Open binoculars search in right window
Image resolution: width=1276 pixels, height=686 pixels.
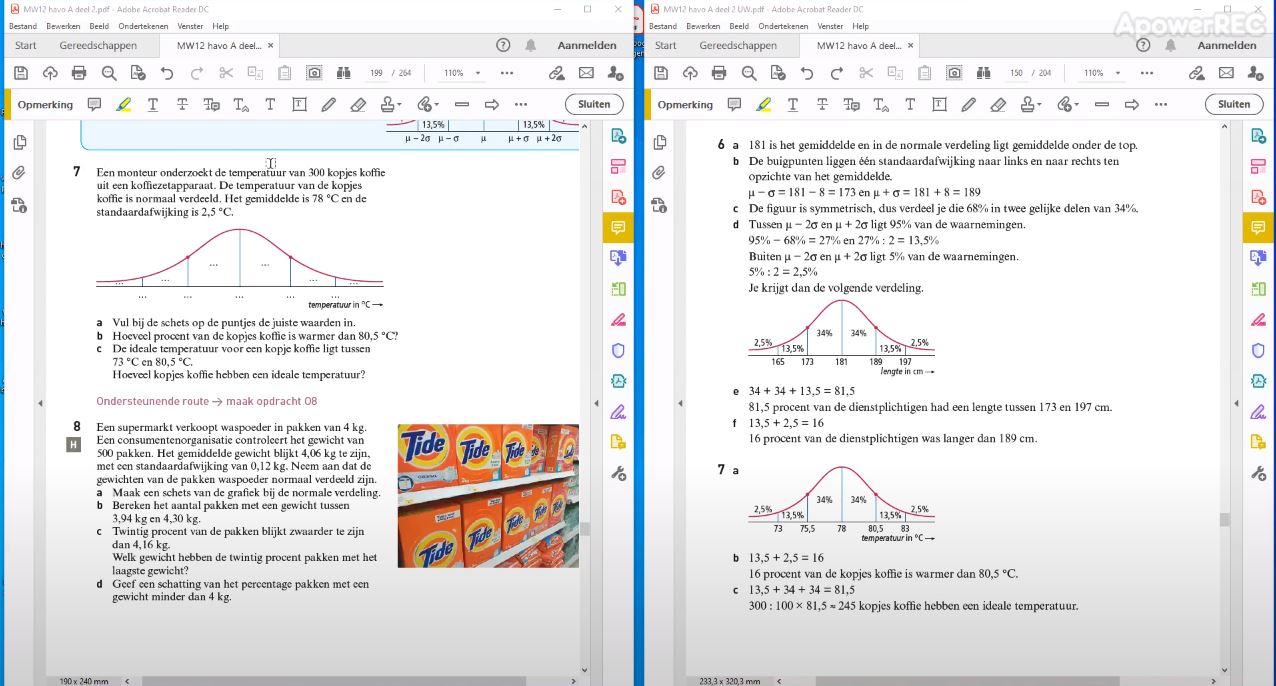[x=984, y=73]
